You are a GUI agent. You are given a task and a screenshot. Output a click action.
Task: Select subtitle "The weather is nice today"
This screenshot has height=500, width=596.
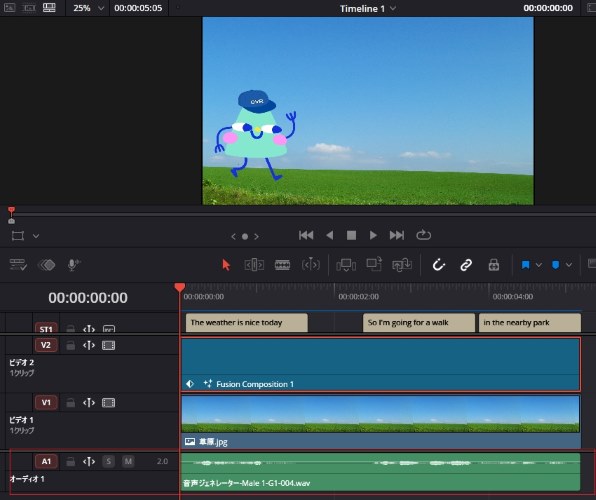[x=247, y=323]
